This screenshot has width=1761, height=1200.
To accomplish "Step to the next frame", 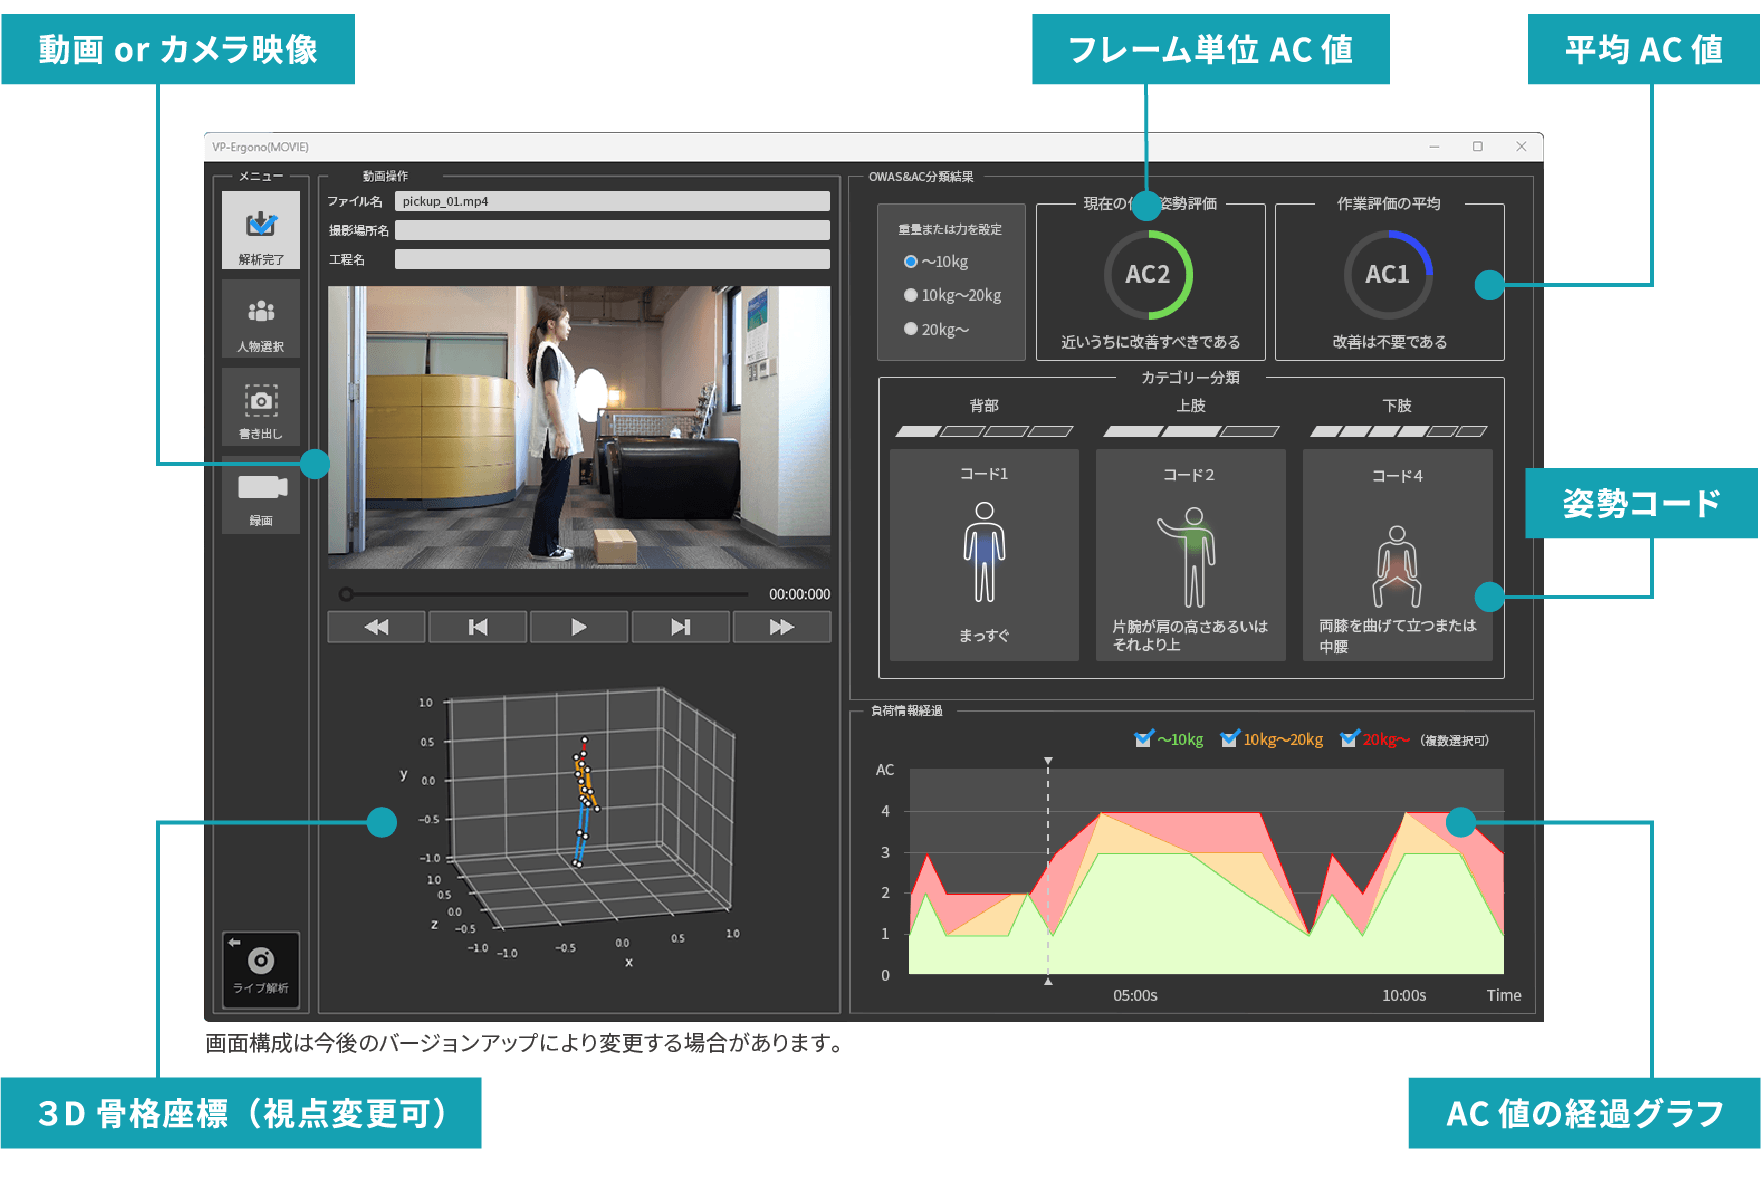I will (681, 627).
